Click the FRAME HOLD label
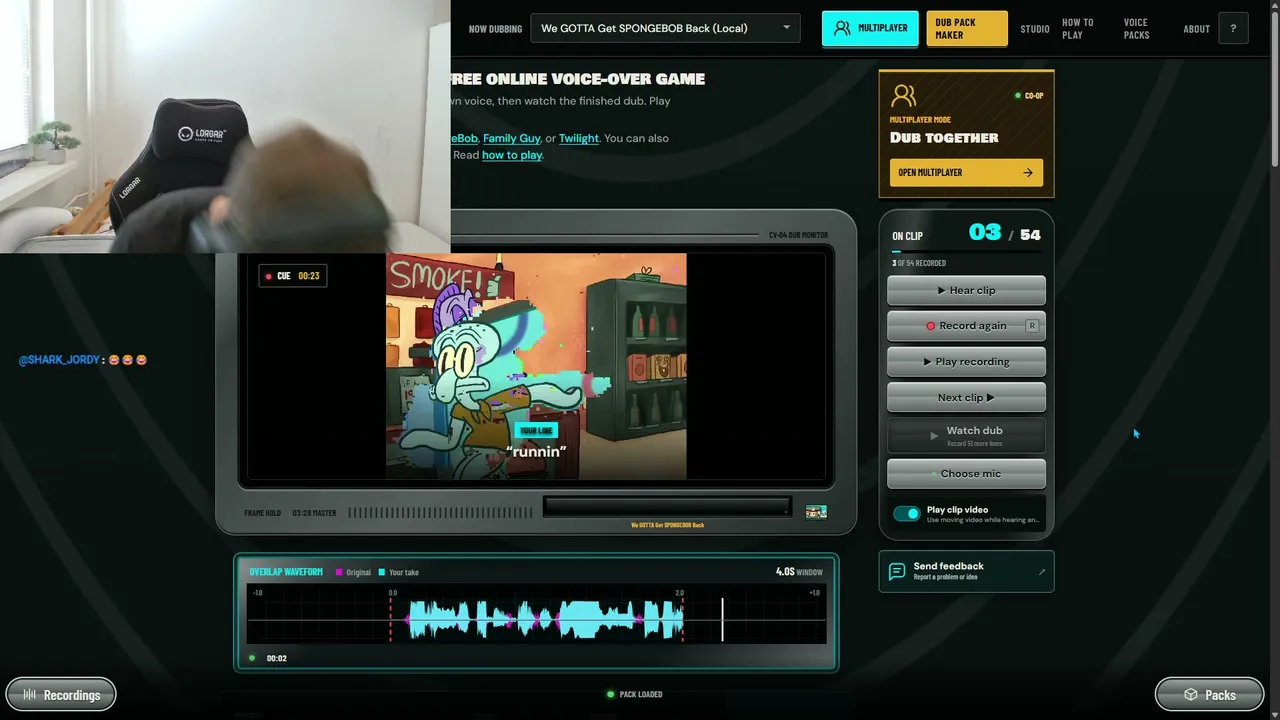Image resolution: width=1280 pixels, height=720 pixels. click(263, 513)
